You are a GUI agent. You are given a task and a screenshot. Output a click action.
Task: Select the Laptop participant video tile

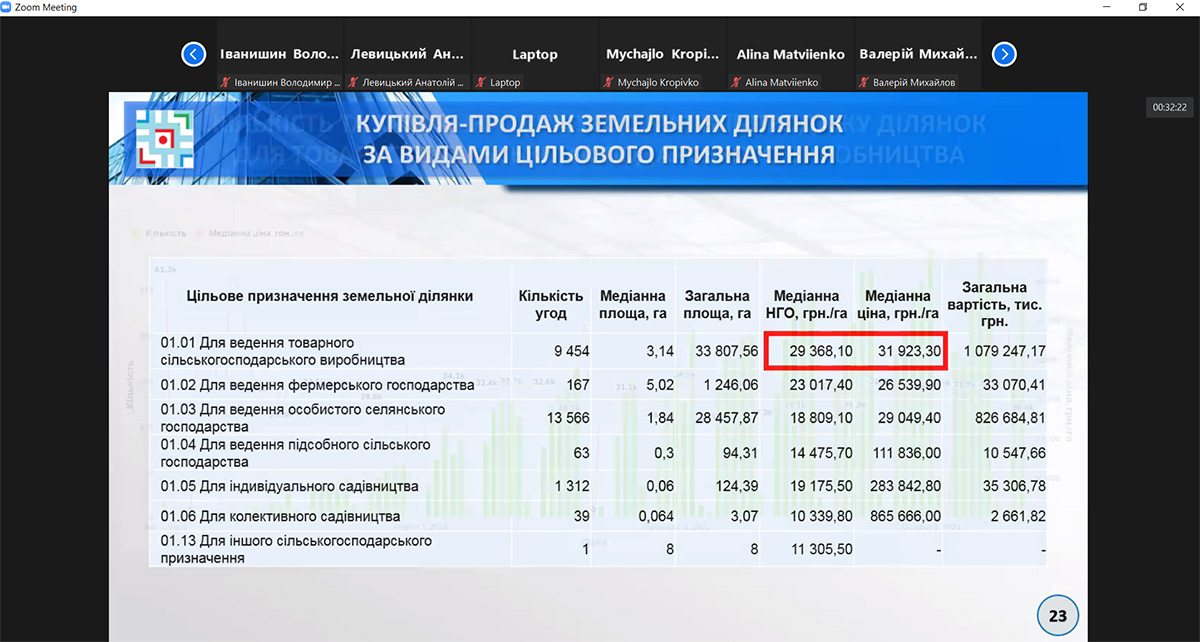[x=535, y=54]
